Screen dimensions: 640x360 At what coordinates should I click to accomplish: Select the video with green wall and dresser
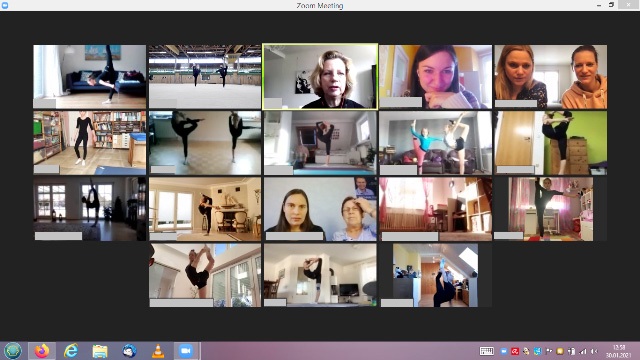[551, 143]
